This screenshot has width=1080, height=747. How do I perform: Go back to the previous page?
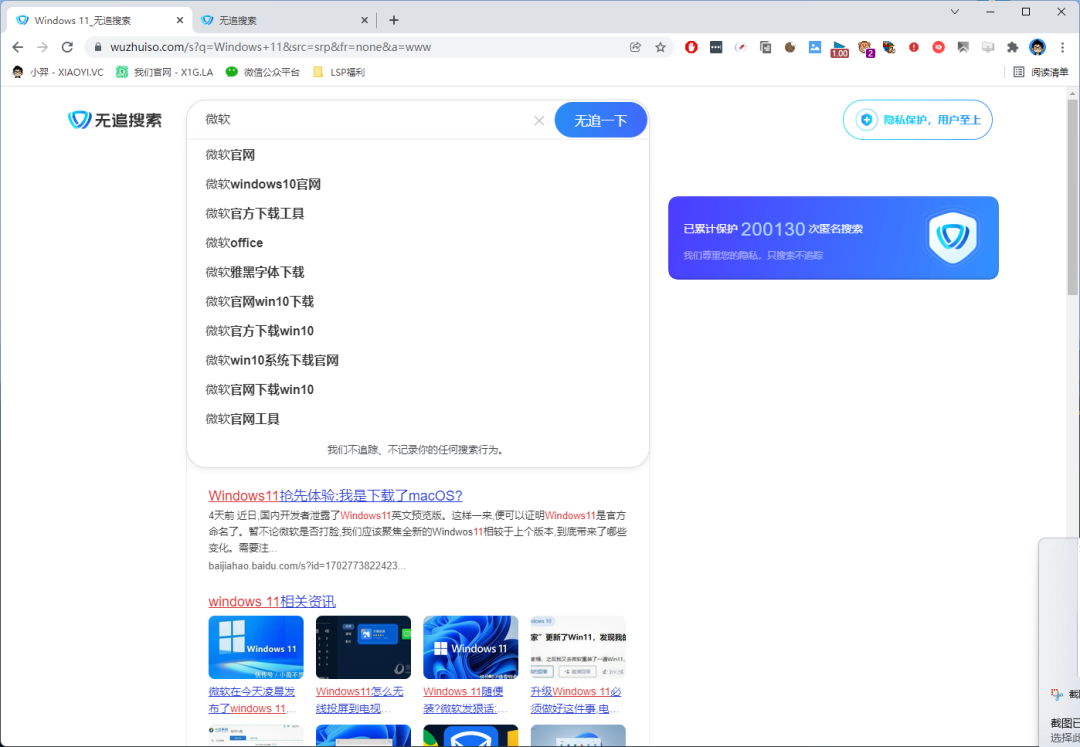pyautogui.click(x=18, y=47)
